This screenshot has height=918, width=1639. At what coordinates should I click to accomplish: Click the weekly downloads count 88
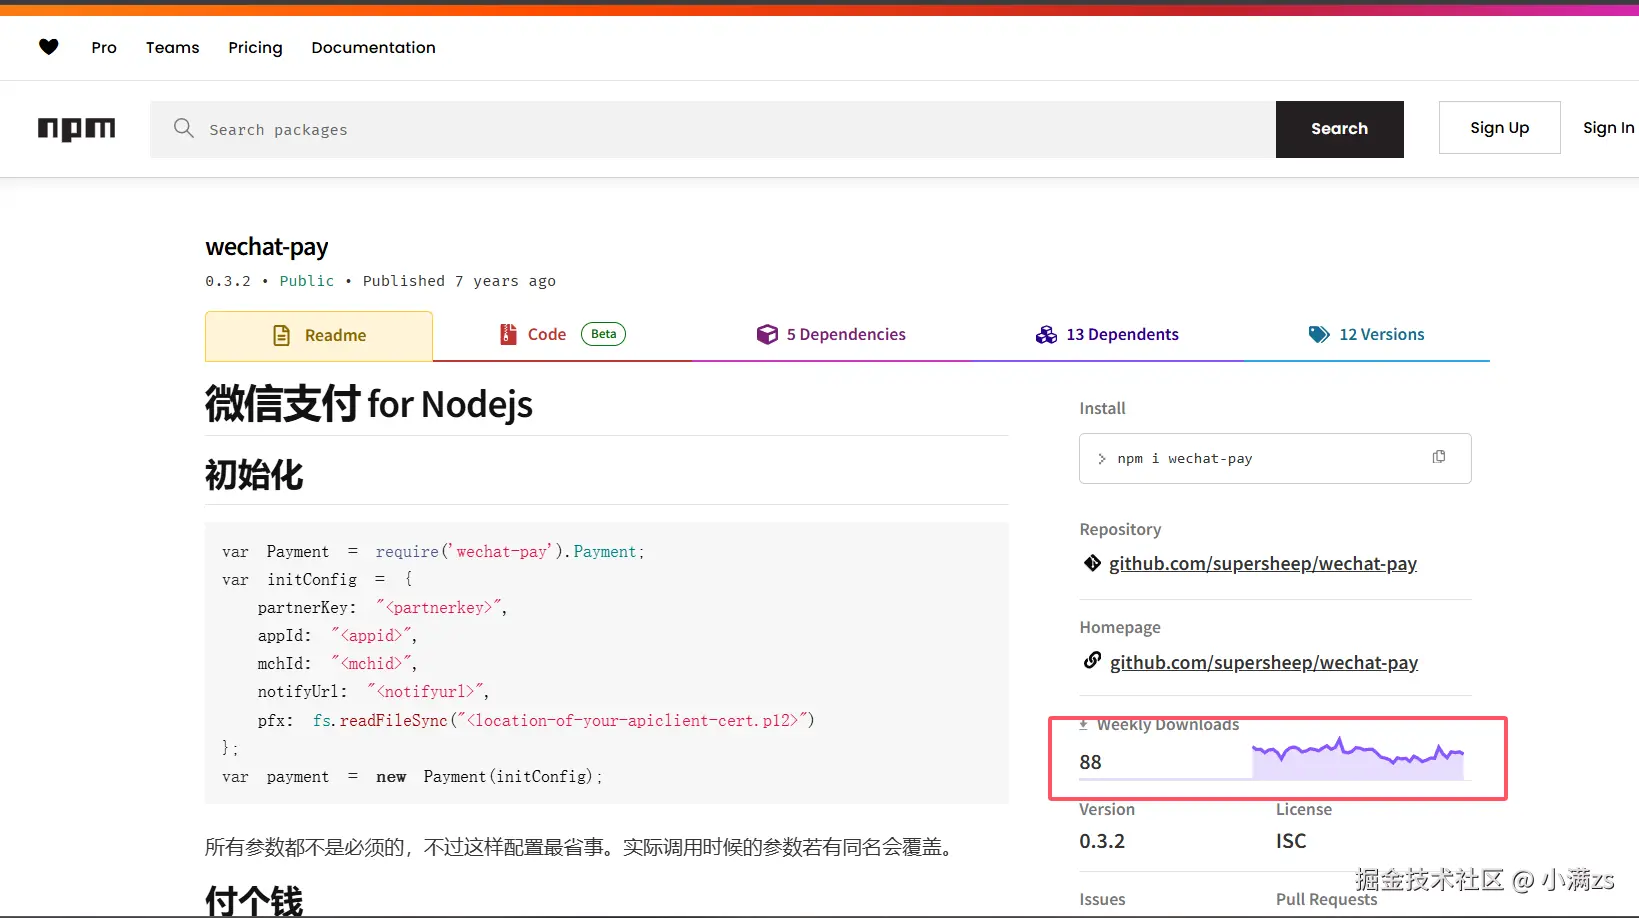[1090, 762]
